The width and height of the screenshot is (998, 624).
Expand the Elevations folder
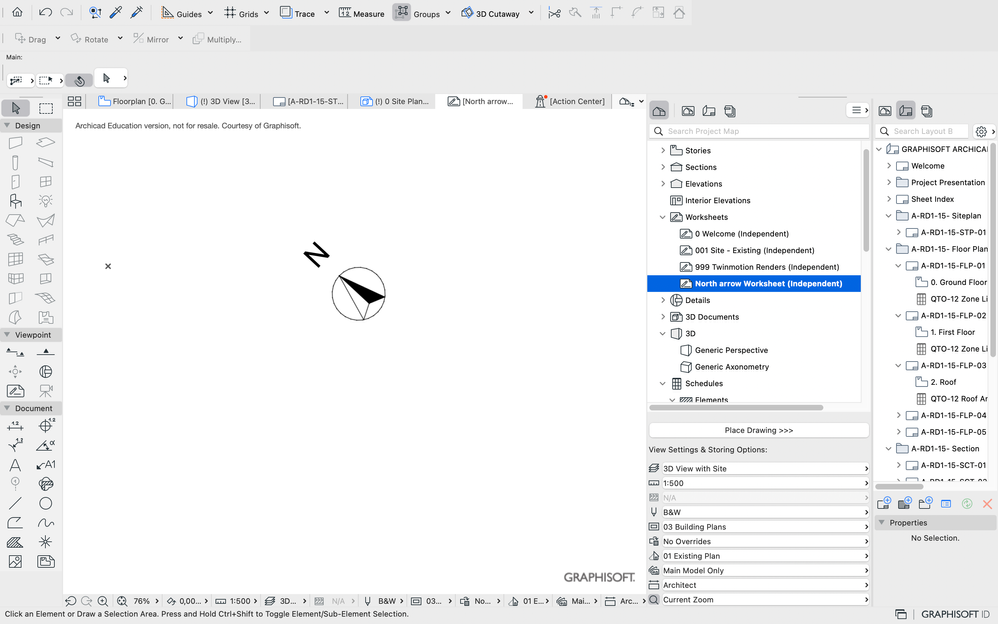[x=663, y=183]
